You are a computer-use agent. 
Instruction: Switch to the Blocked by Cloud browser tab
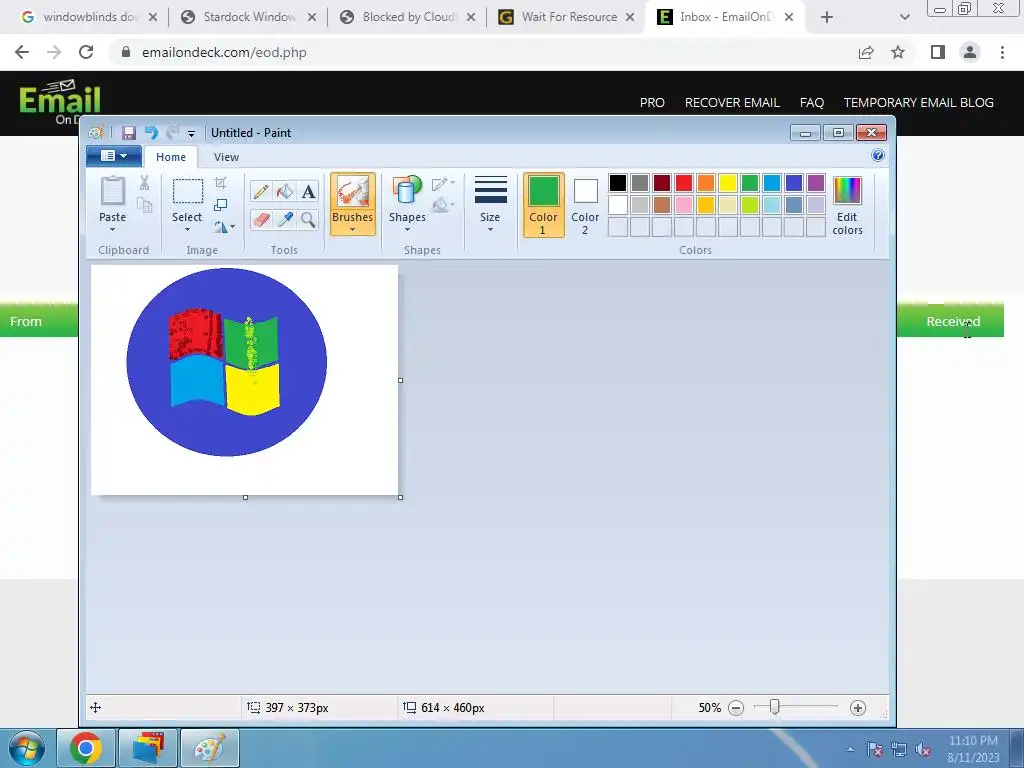(x=408, y=17)
